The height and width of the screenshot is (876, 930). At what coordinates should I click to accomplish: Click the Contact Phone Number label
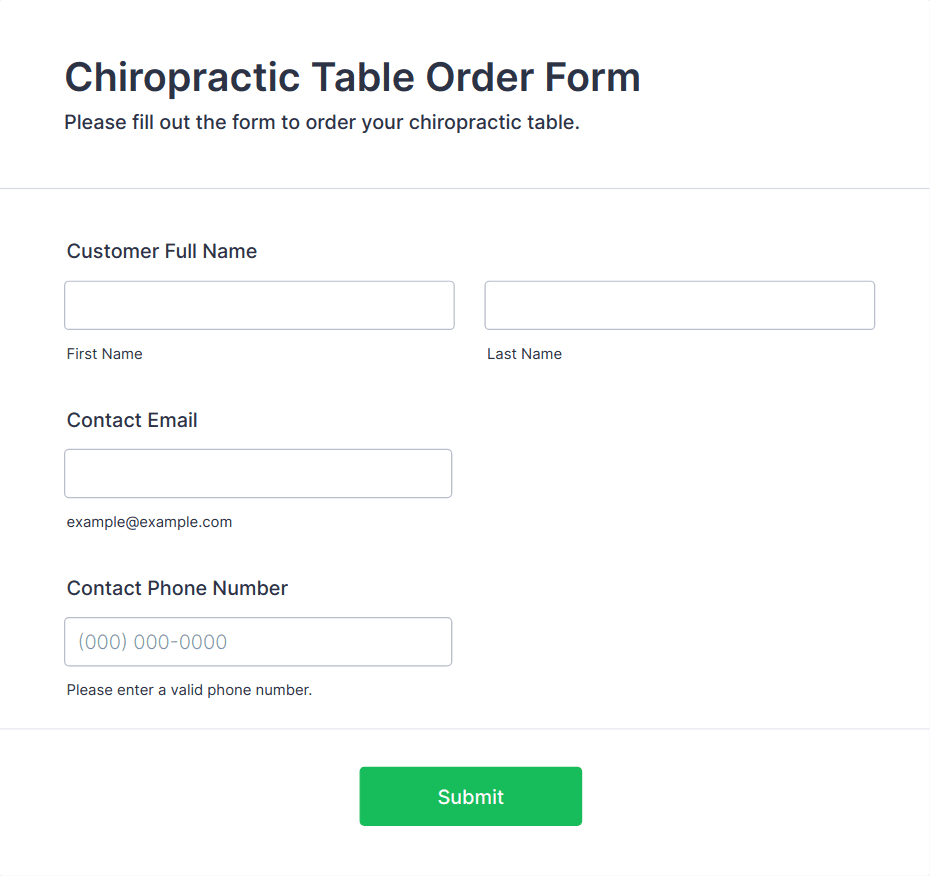point(177,588)
